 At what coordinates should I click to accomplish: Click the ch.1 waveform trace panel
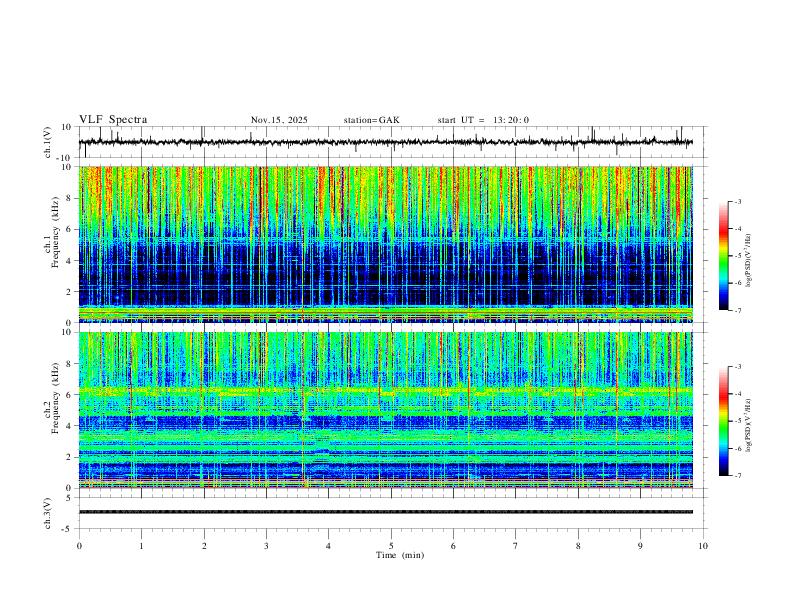[391, 142]
